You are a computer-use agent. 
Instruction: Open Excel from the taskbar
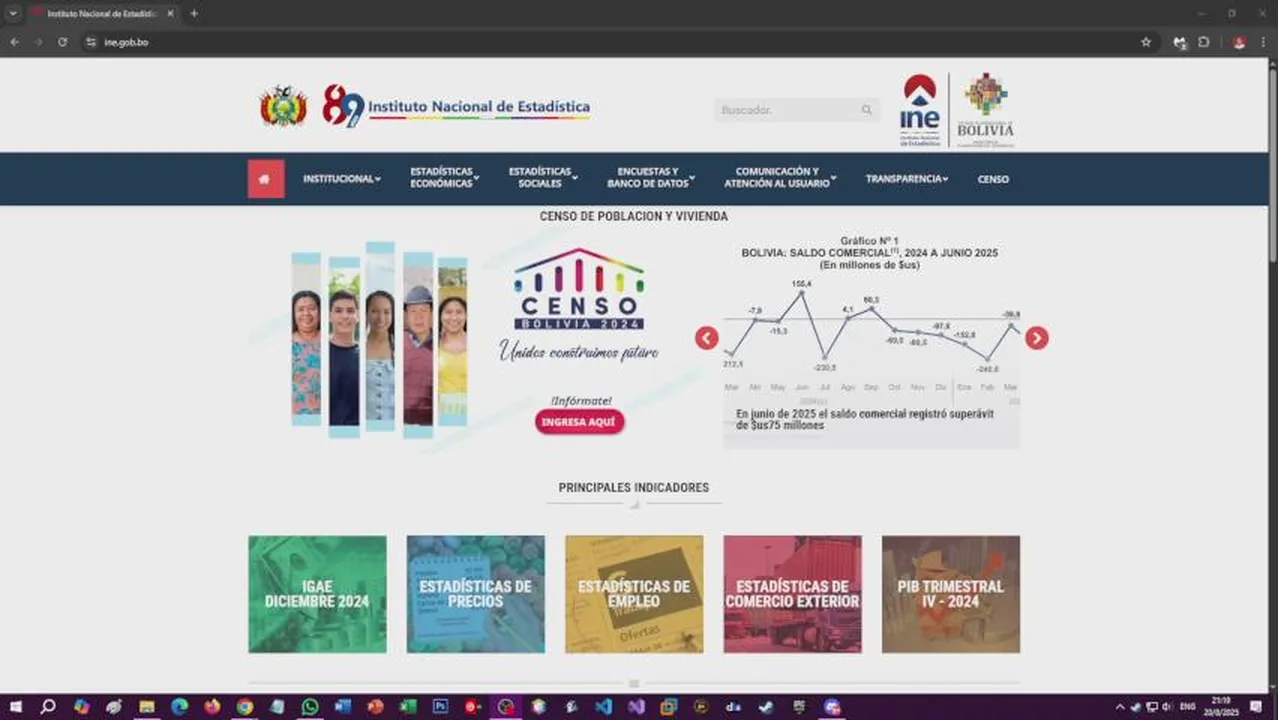point(408,707)
